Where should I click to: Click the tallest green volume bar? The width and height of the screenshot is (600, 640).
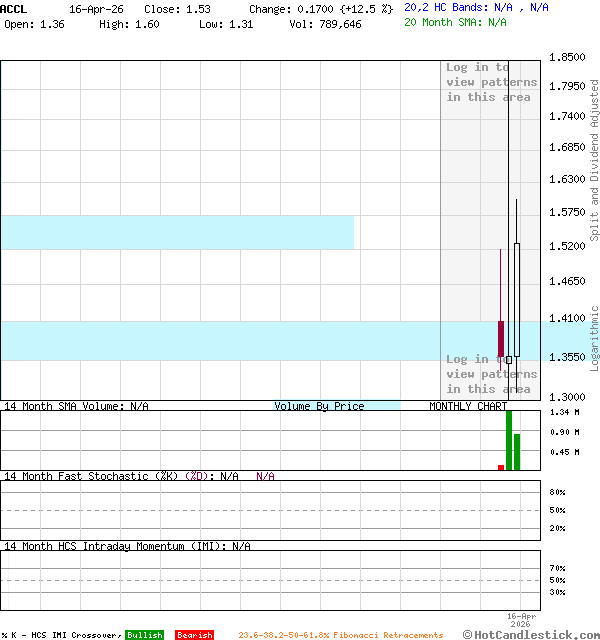[x=509, y=440]
